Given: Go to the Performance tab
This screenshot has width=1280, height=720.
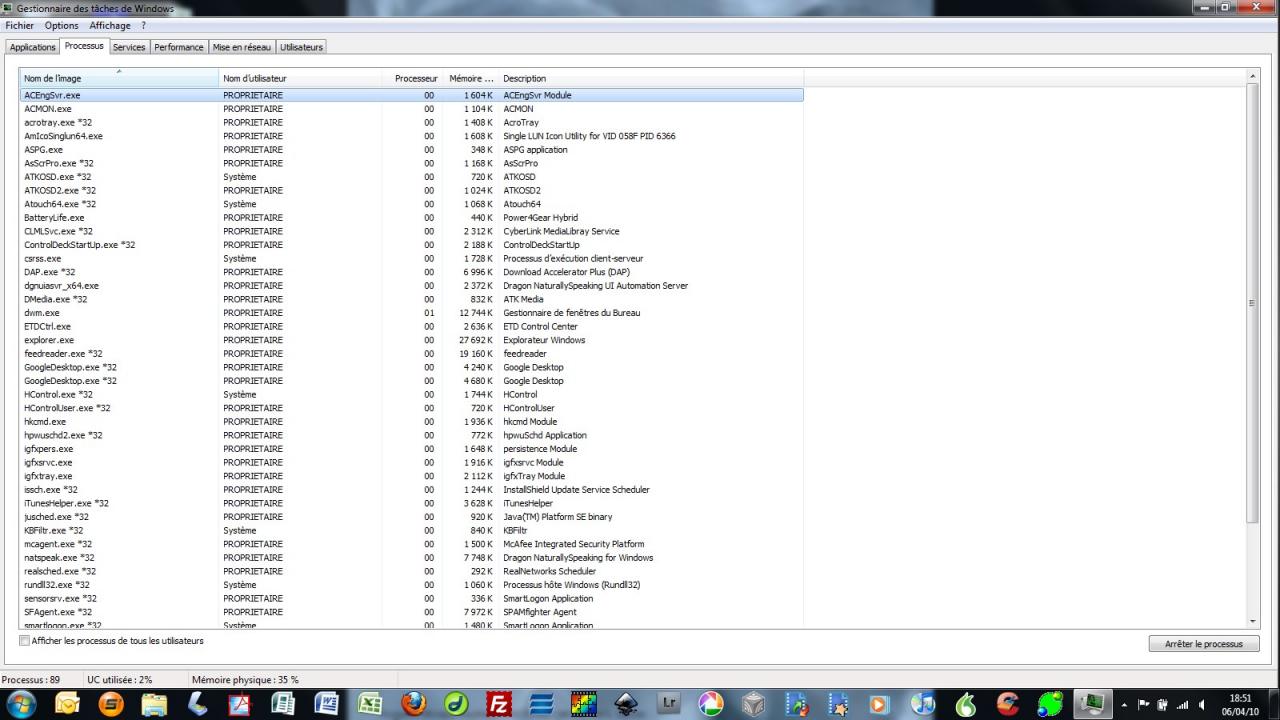Looking at the screenshot, I should click(x=179, y=47).
